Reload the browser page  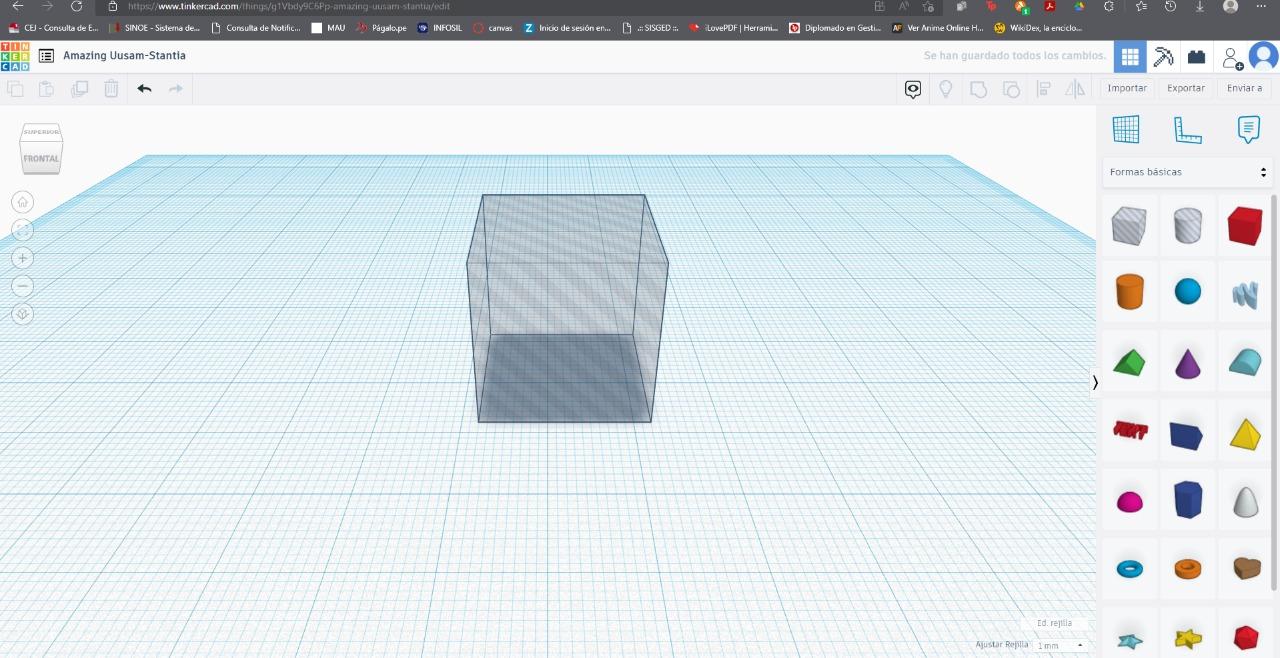[x=76, y=6]
